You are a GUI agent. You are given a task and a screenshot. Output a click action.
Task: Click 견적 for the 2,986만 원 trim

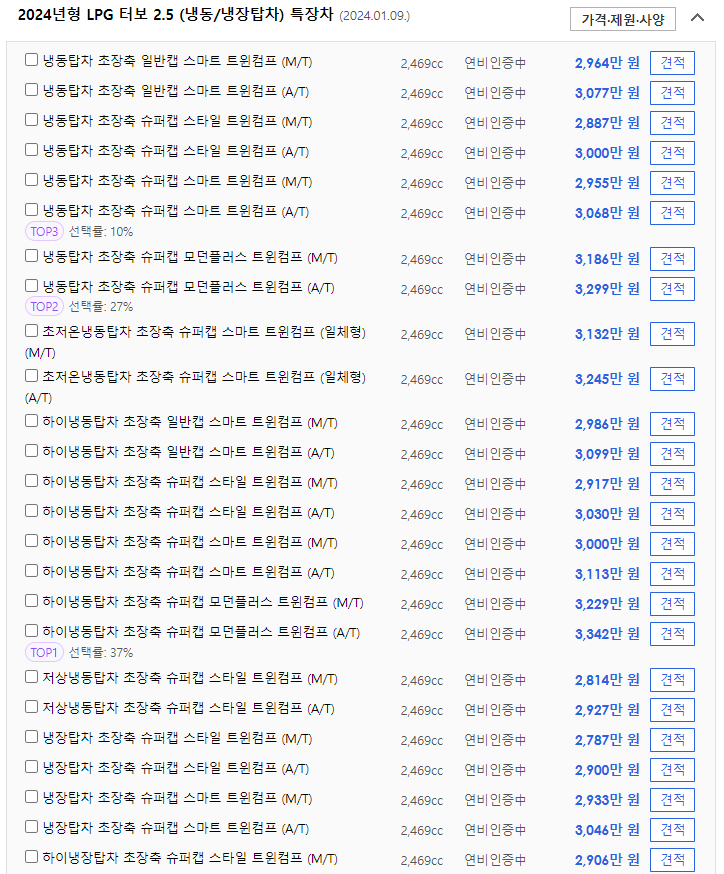672,424
